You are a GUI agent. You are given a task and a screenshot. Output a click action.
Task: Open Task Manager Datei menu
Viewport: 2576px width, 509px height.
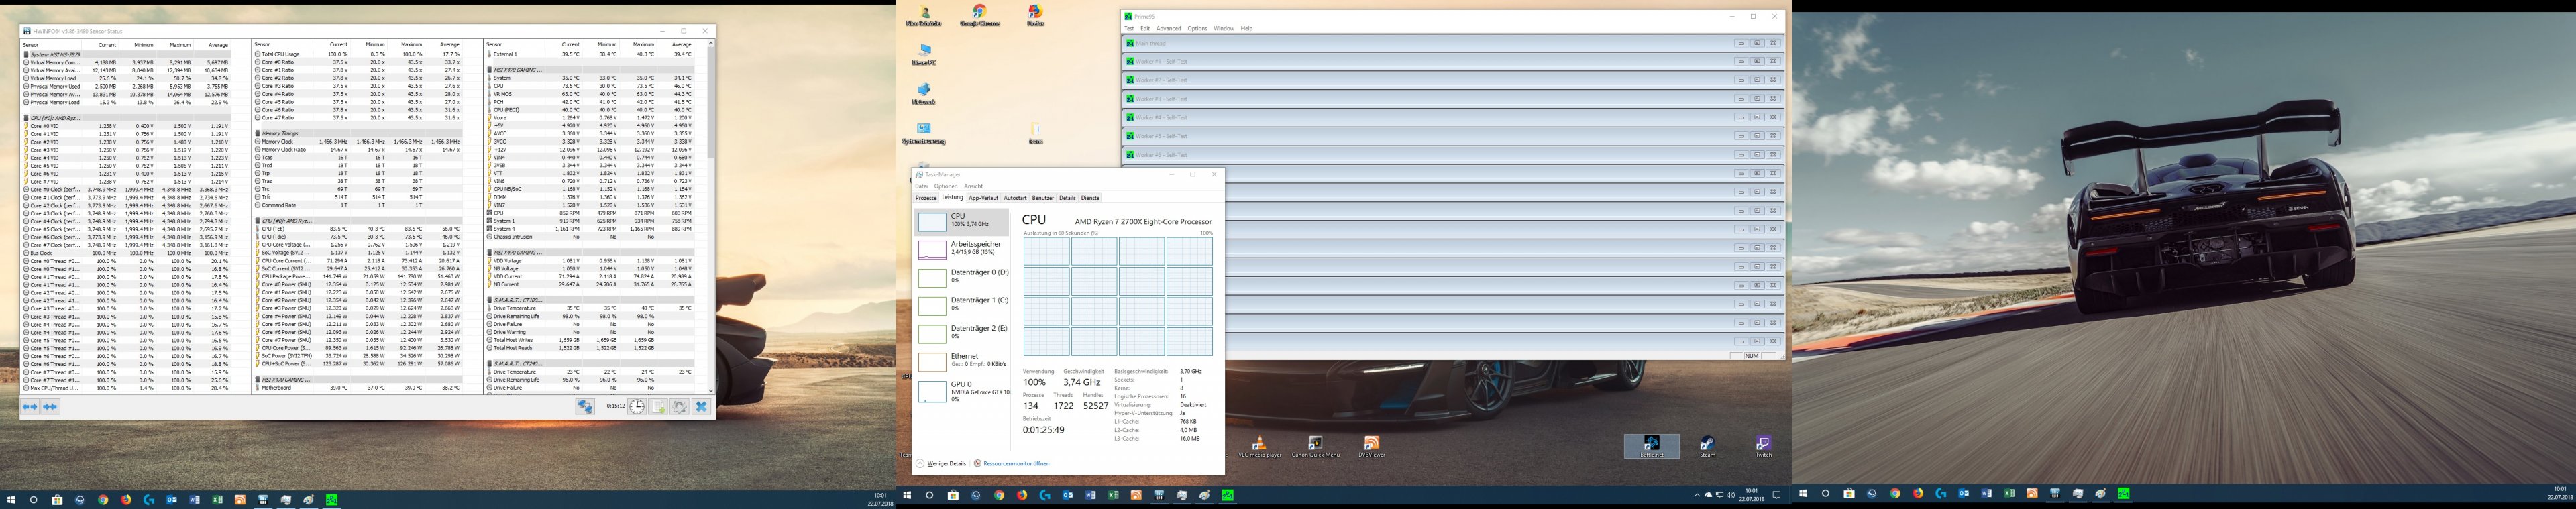pyautogui.click(x=921, y=186)
